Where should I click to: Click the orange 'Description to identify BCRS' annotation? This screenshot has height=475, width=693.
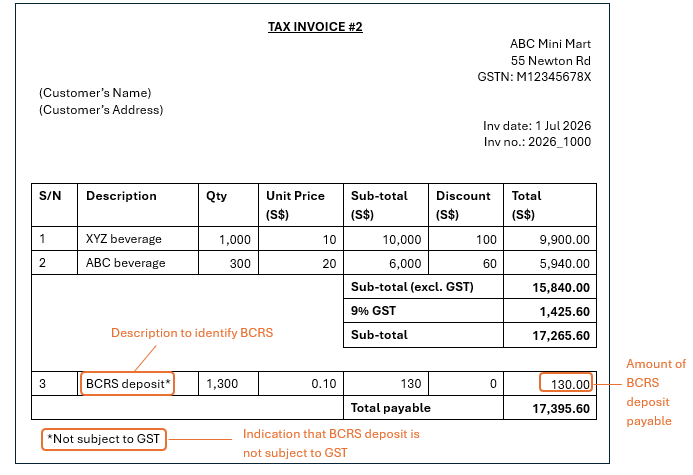(192, 332)
